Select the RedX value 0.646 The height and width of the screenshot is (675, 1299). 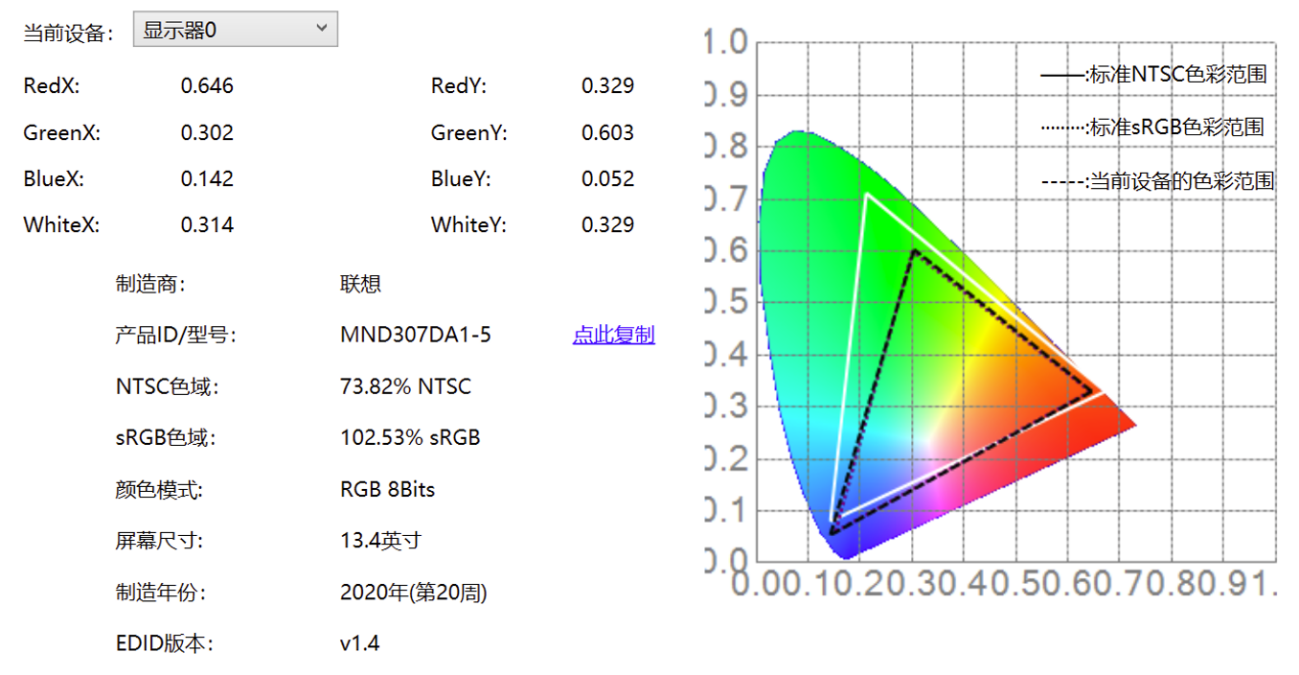click(x=207, y=86)
